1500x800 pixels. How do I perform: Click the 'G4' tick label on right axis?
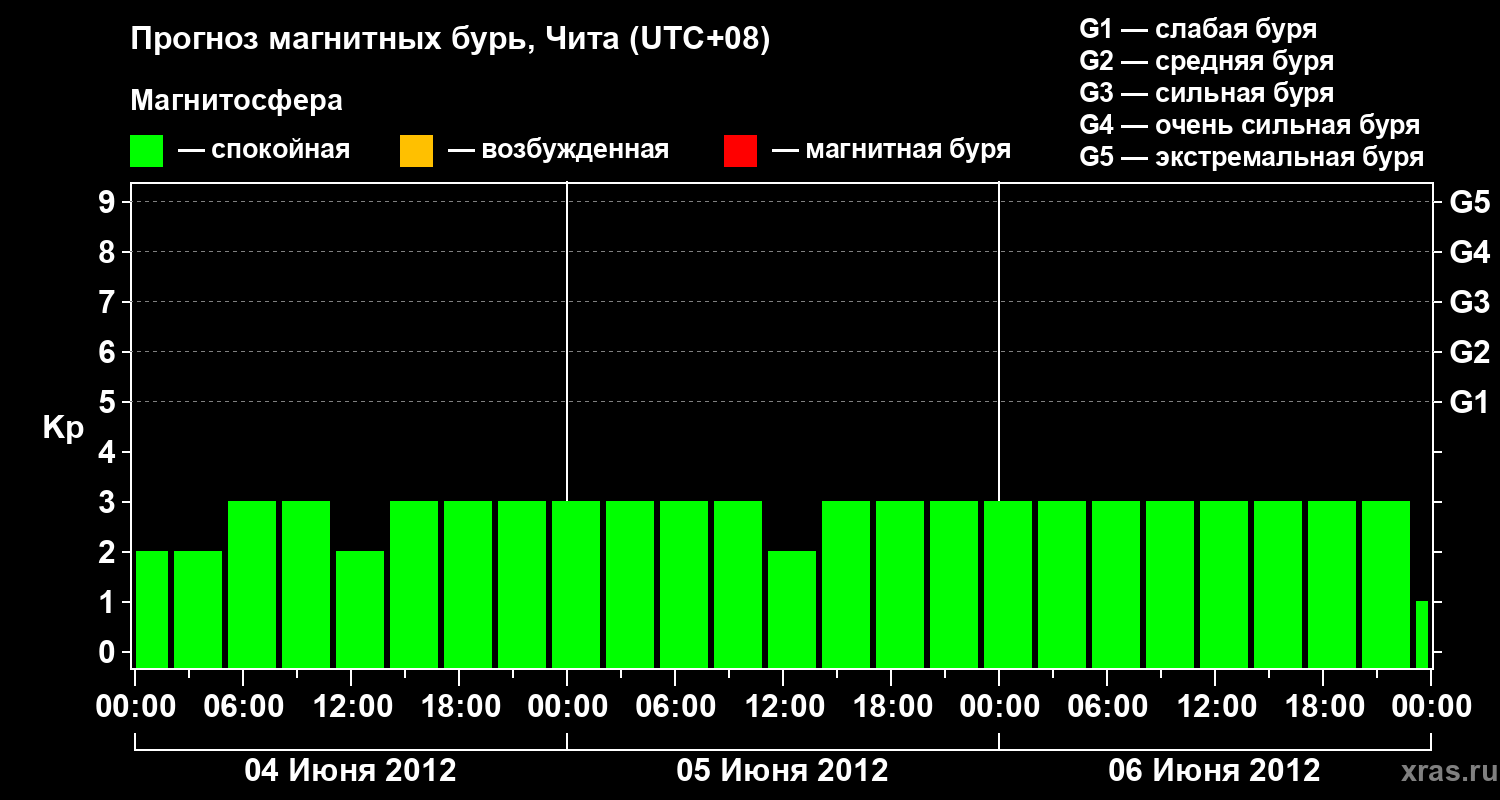pyautogui.click(x=1470, y=252)
